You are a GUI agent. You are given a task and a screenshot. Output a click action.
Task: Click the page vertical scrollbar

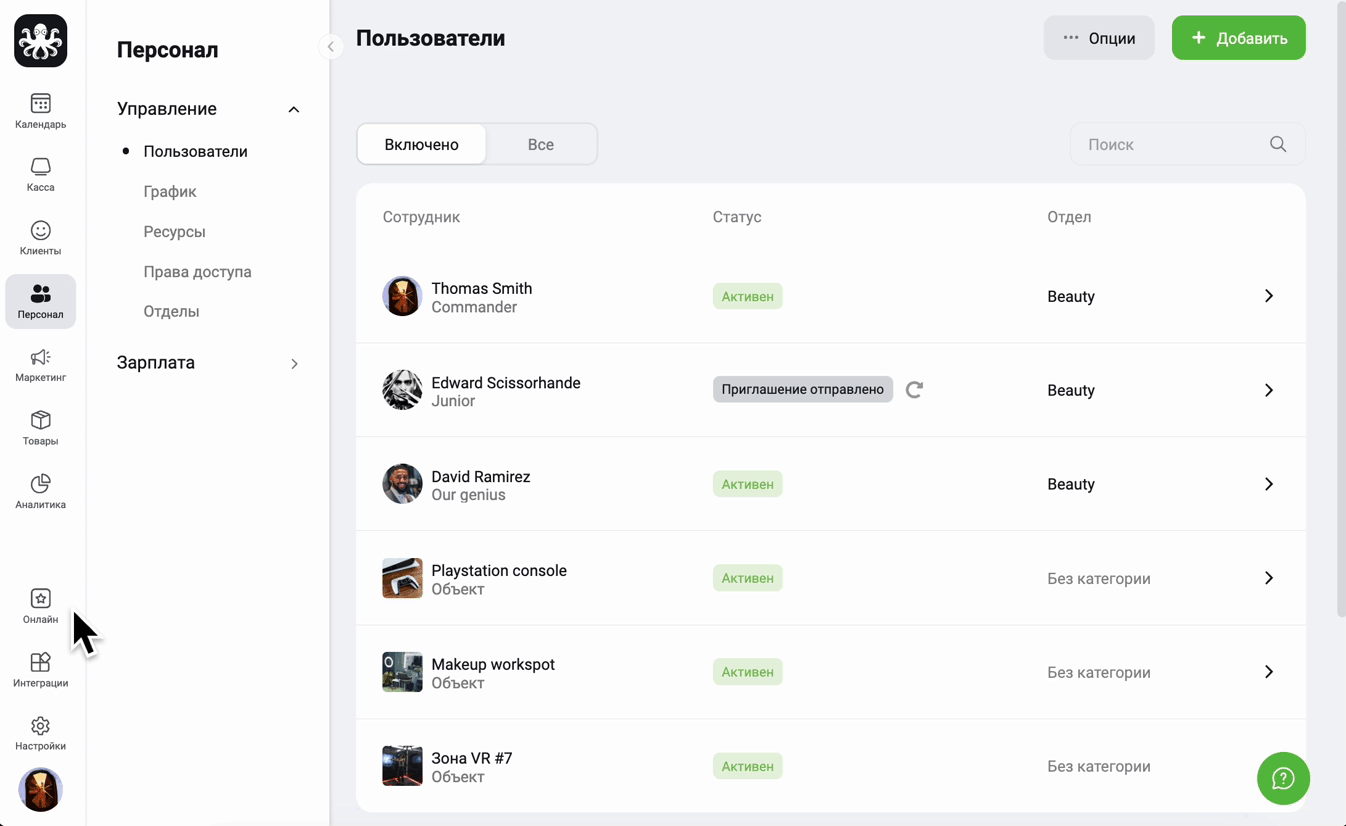1341,310
